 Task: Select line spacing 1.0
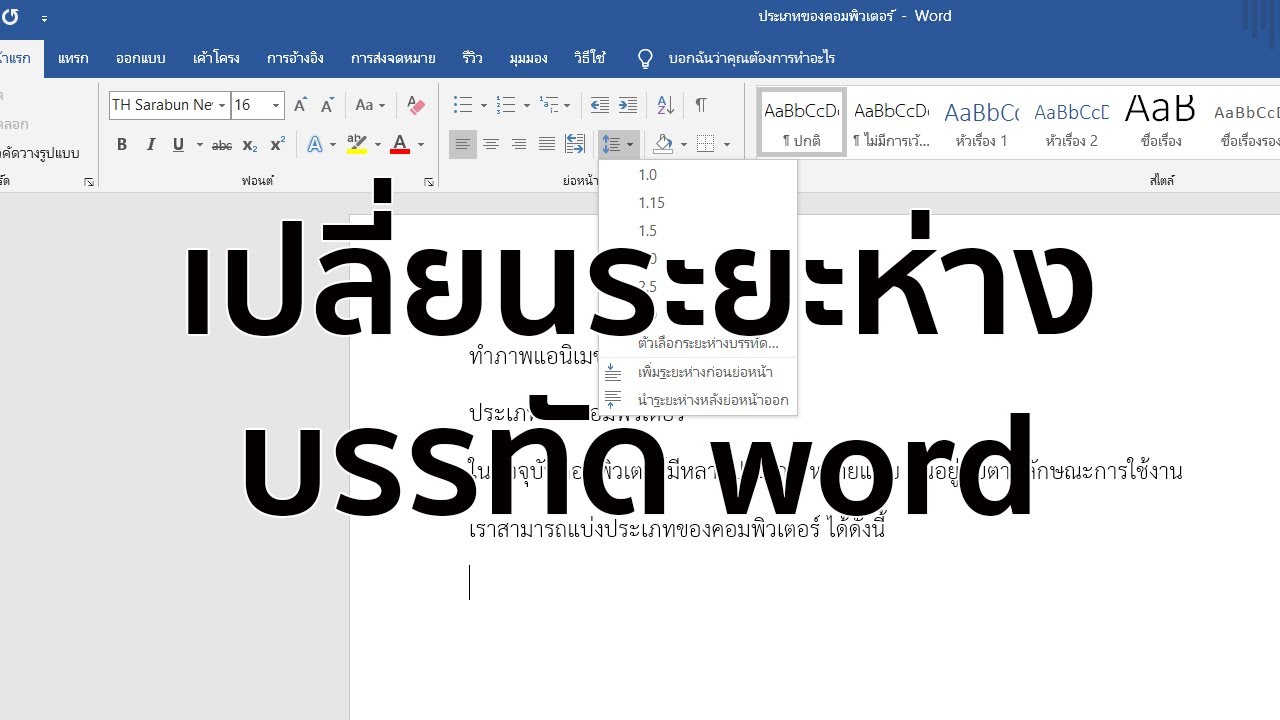(x=698, y=175)
